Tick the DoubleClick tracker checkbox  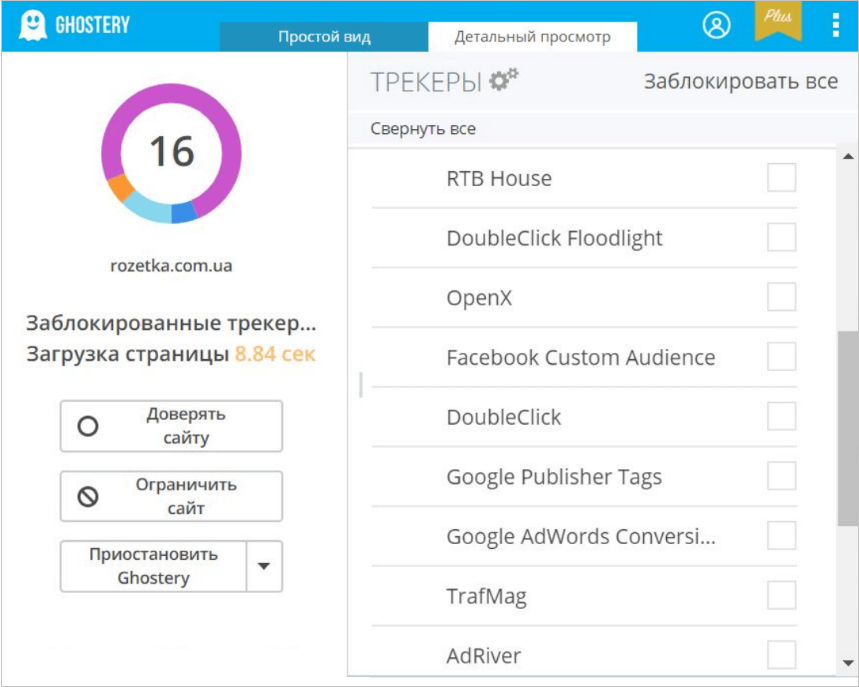(781, 416)
